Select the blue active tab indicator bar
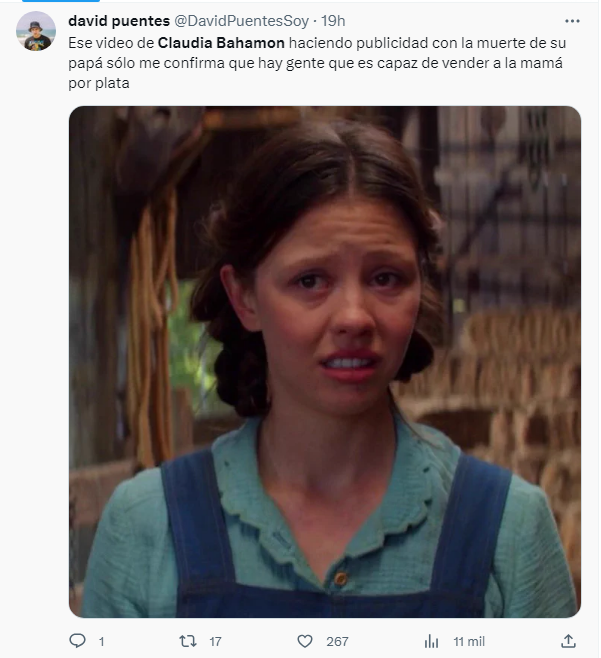The image size is (601, 658). pyautogui.click(x=61, y=1)
